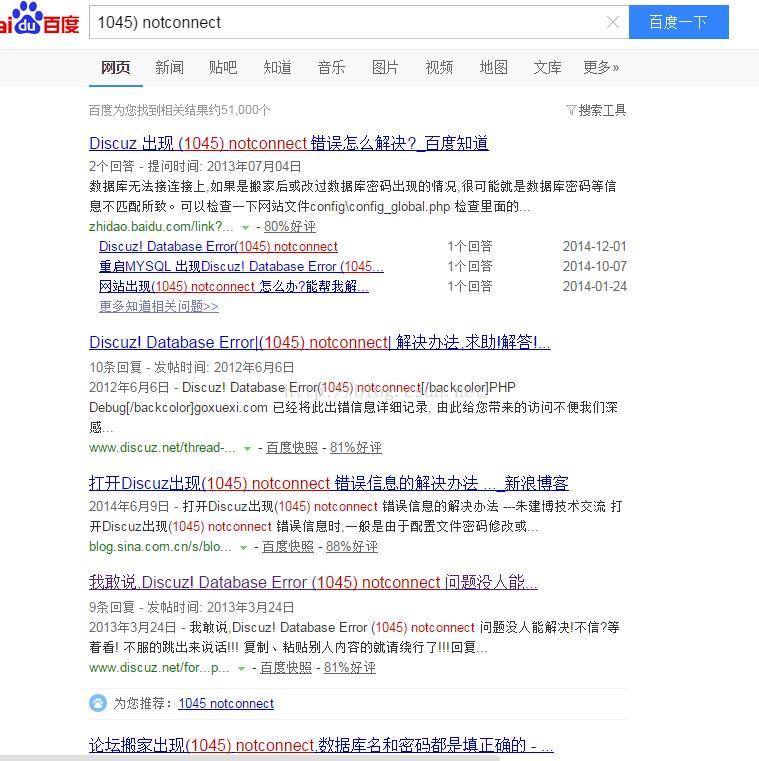
Task: Click the green URL zhidao.baidu.com/link?...
Action: point(161,227)
